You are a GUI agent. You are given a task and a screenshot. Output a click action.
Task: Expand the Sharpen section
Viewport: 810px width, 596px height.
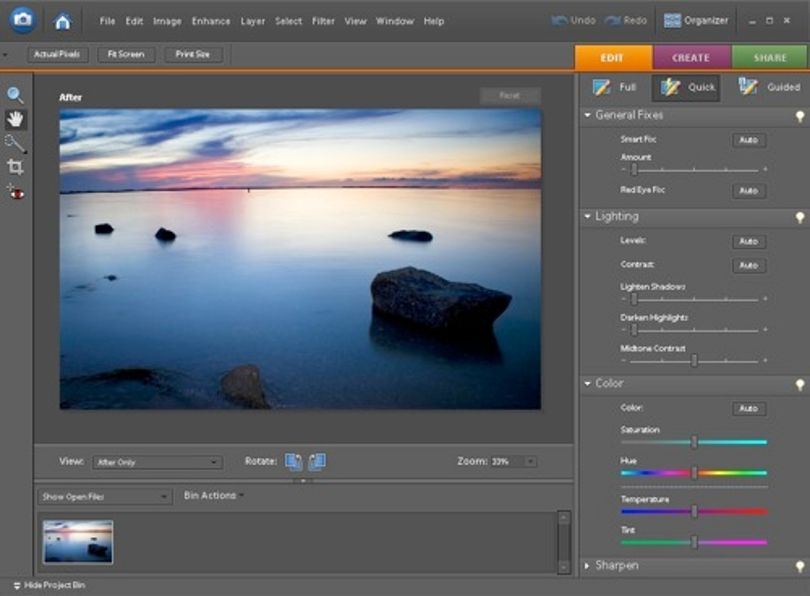(x=587, y=566)
